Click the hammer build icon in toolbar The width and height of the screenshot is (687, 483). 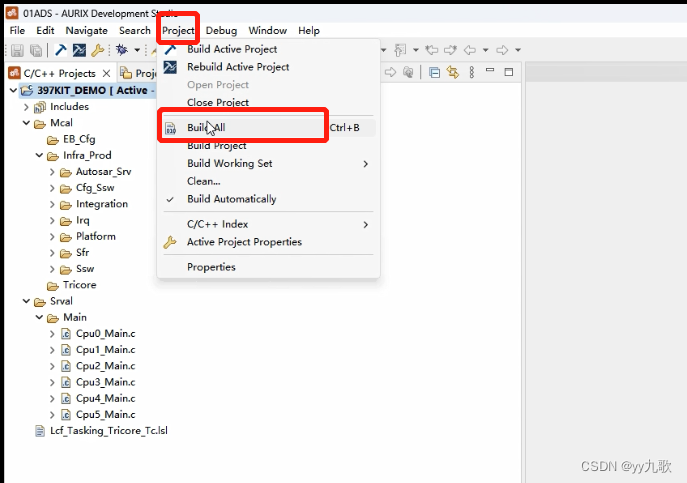click(x=60, y=50)
